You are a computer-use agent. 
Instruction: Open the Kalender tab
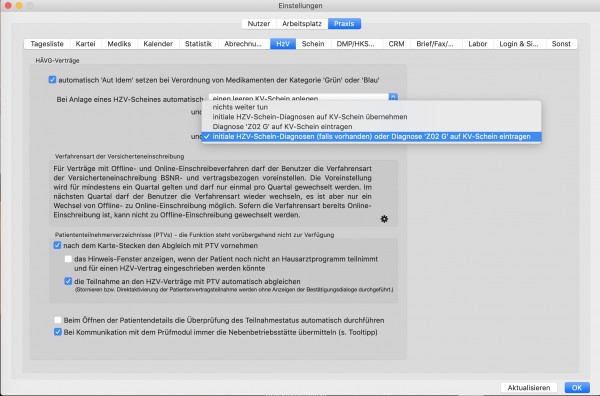coord(158,44)
